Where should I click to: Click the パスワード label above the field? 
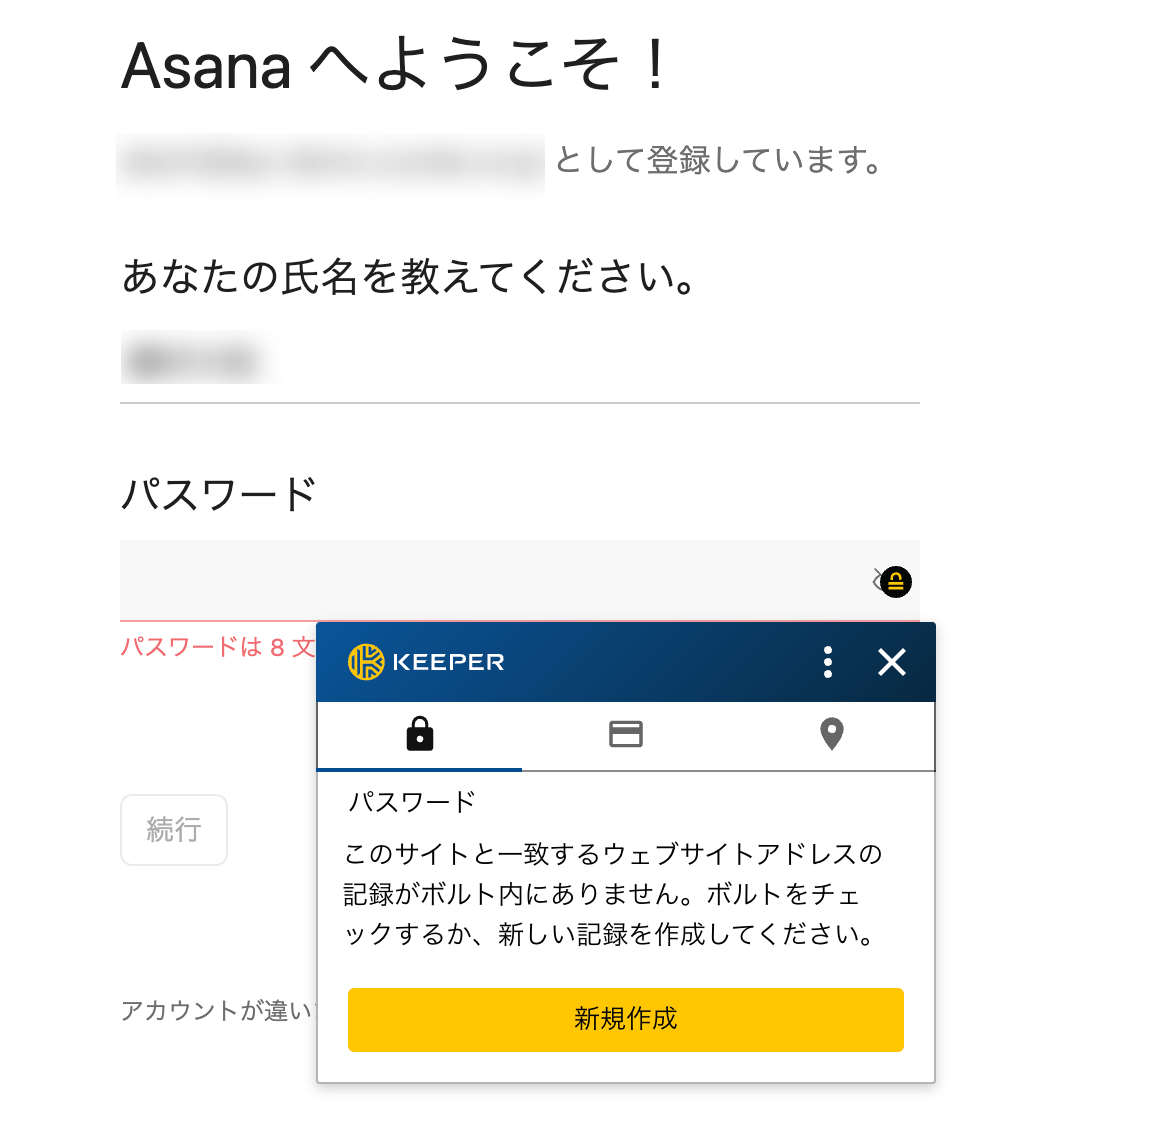tap(218, 494)
